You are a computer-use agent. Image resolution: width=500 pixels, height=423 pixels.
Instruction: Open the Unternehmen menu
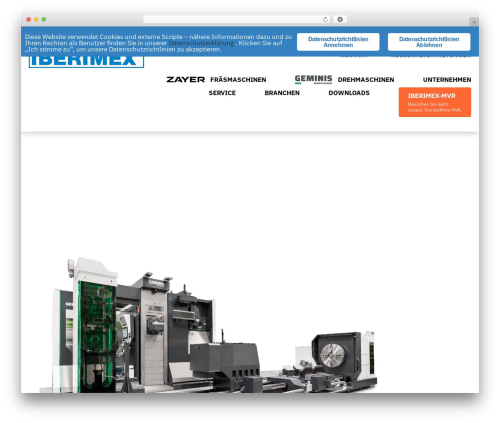click(x=447, y=80)
